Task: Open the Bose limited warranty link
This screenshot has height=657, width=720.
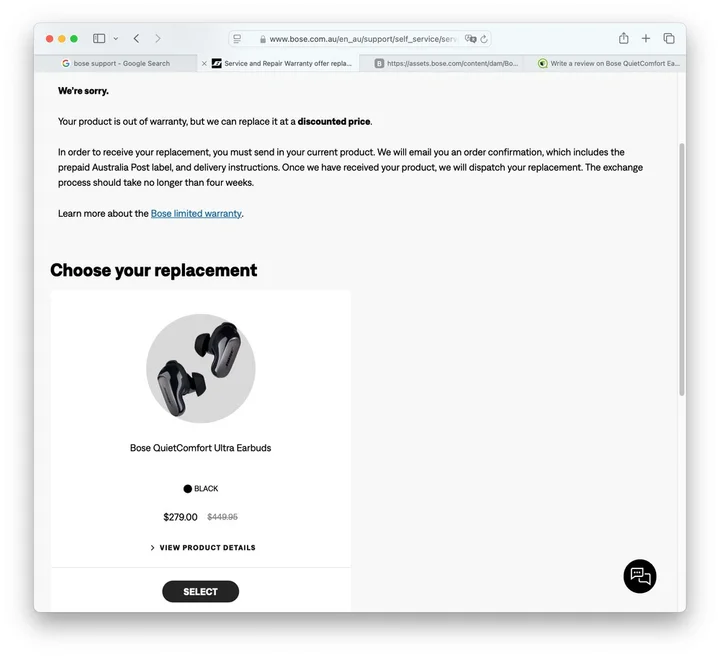Action: (196, 213)
